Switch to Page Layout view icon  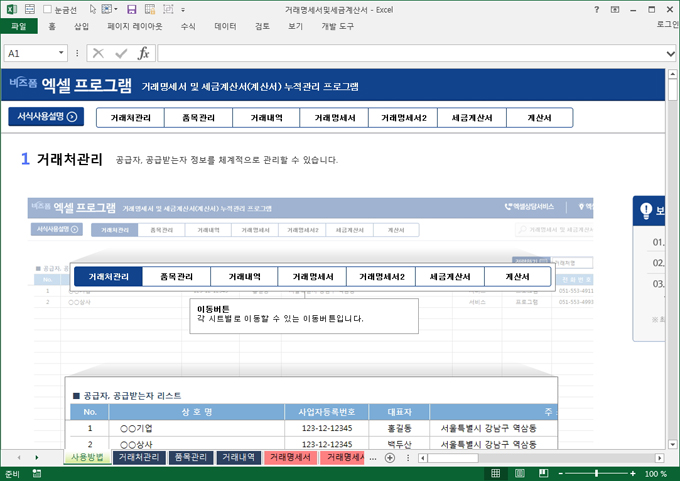(520, 473)
